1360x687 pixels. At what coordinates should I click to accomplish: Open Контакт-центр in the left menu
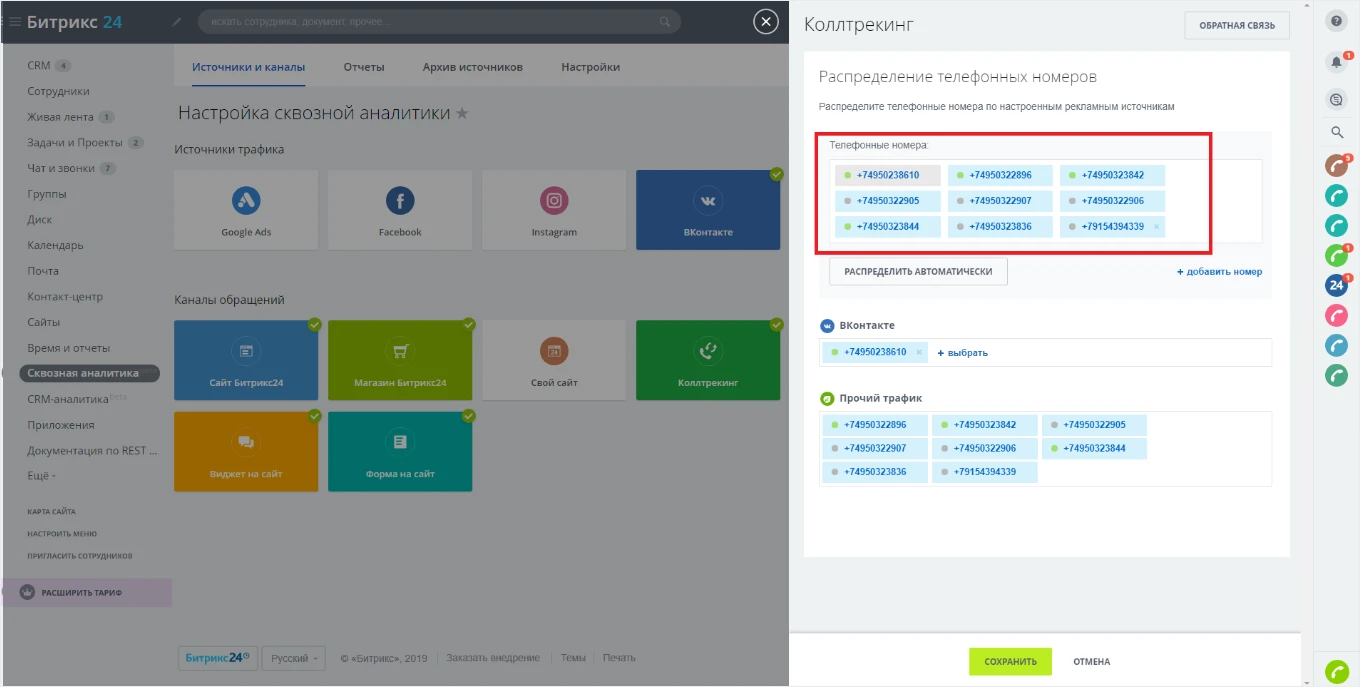coord(65,297)
